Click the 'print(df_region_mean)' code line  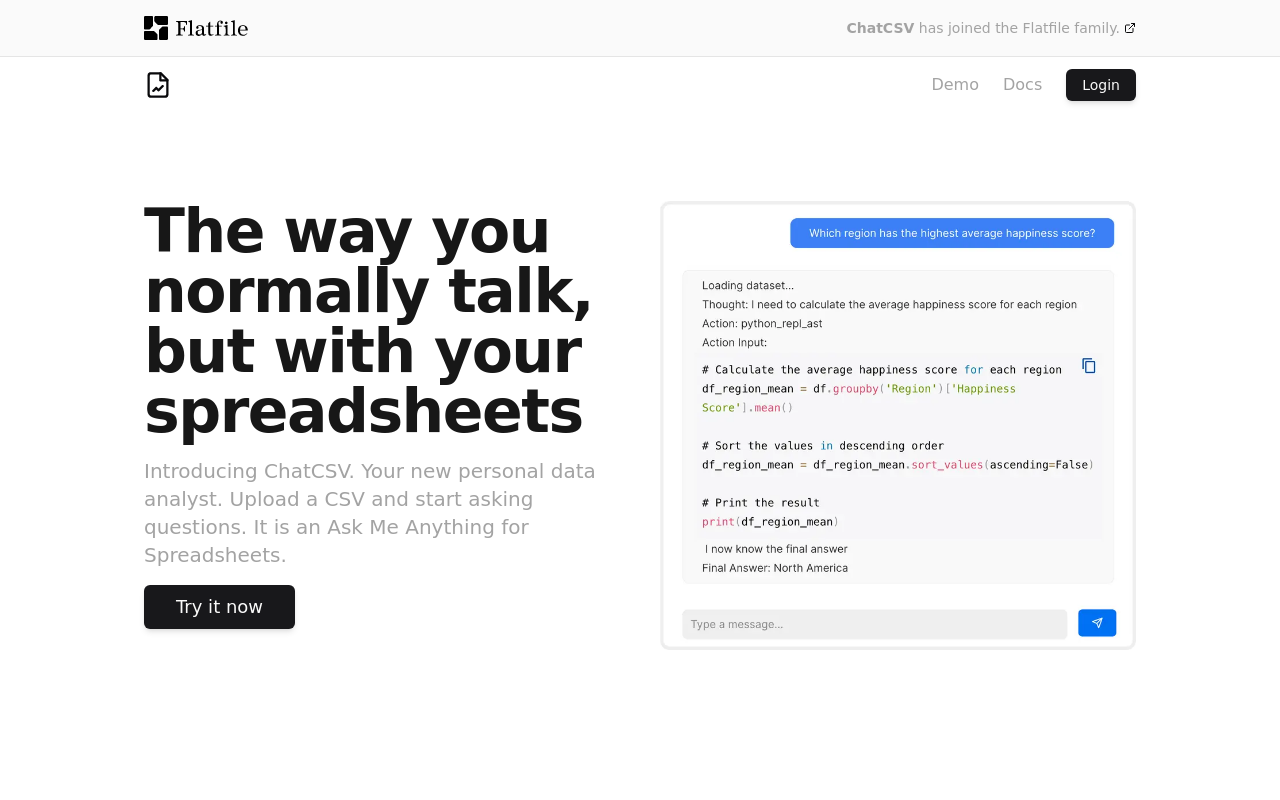[x=770, y=521]
